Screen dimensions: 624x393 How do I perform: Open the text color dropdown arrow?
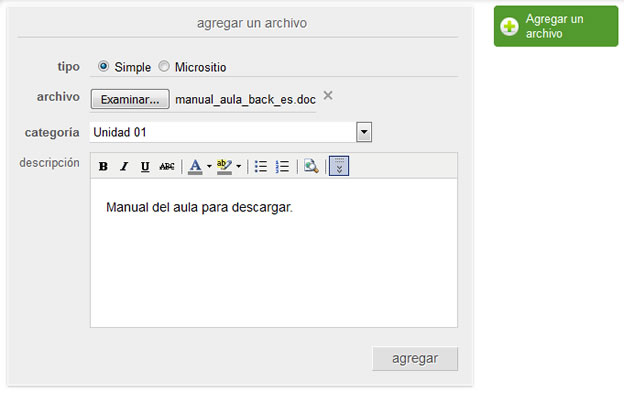[209, 166]
